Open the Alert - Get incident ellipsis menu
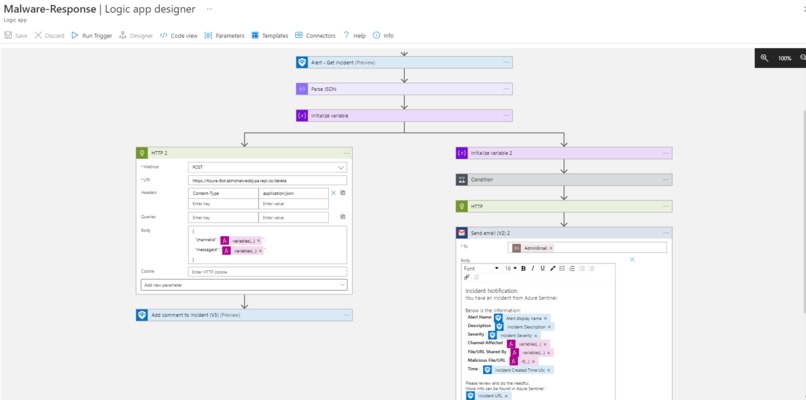 (x=506, y=62)
